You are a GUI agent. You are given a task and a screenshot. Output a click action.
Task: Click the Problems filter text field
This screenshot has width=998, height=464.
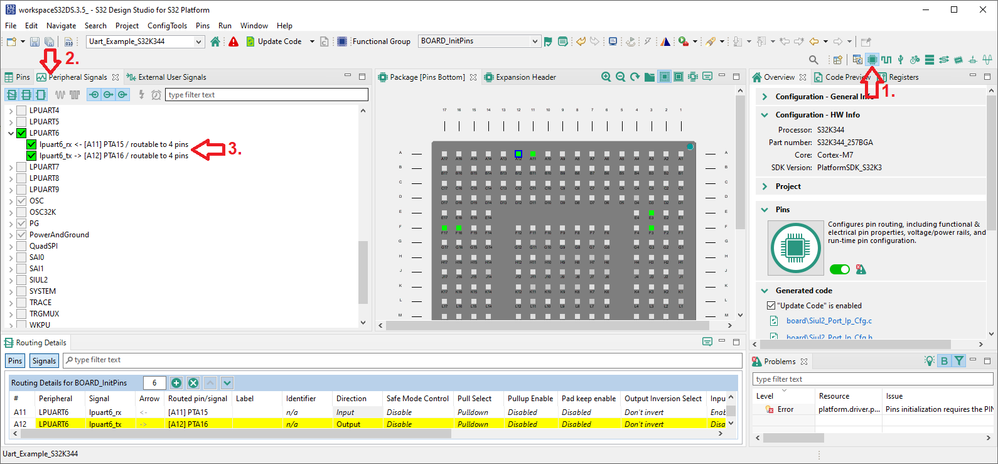pyautogui.click(x=872, y=379)
